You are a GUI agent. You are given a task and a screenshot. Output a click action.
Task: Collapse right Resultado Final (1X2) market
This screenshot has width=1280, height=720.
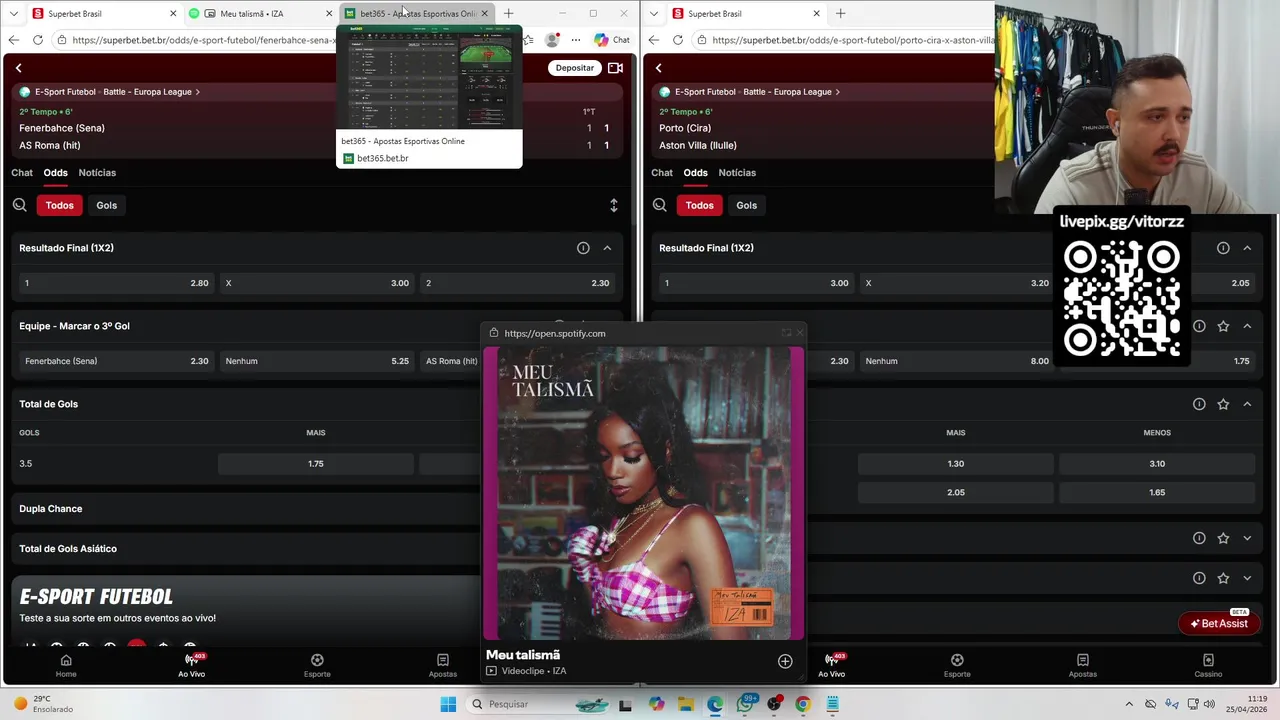(x=1247, y=248)
